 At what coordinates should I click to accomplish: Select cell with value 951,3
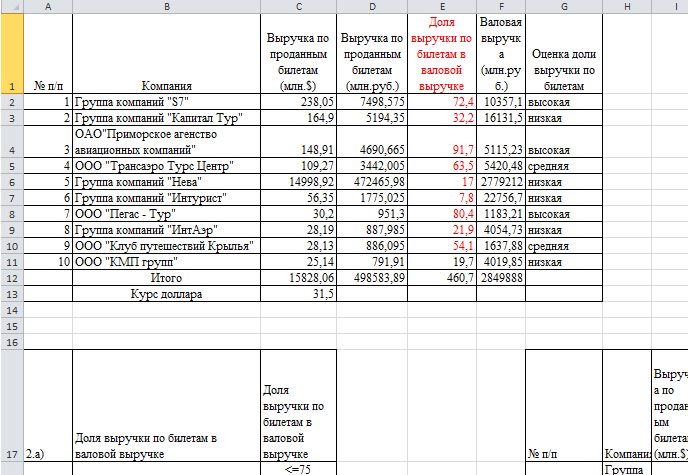pyautogui.click(x=372, y=214)
